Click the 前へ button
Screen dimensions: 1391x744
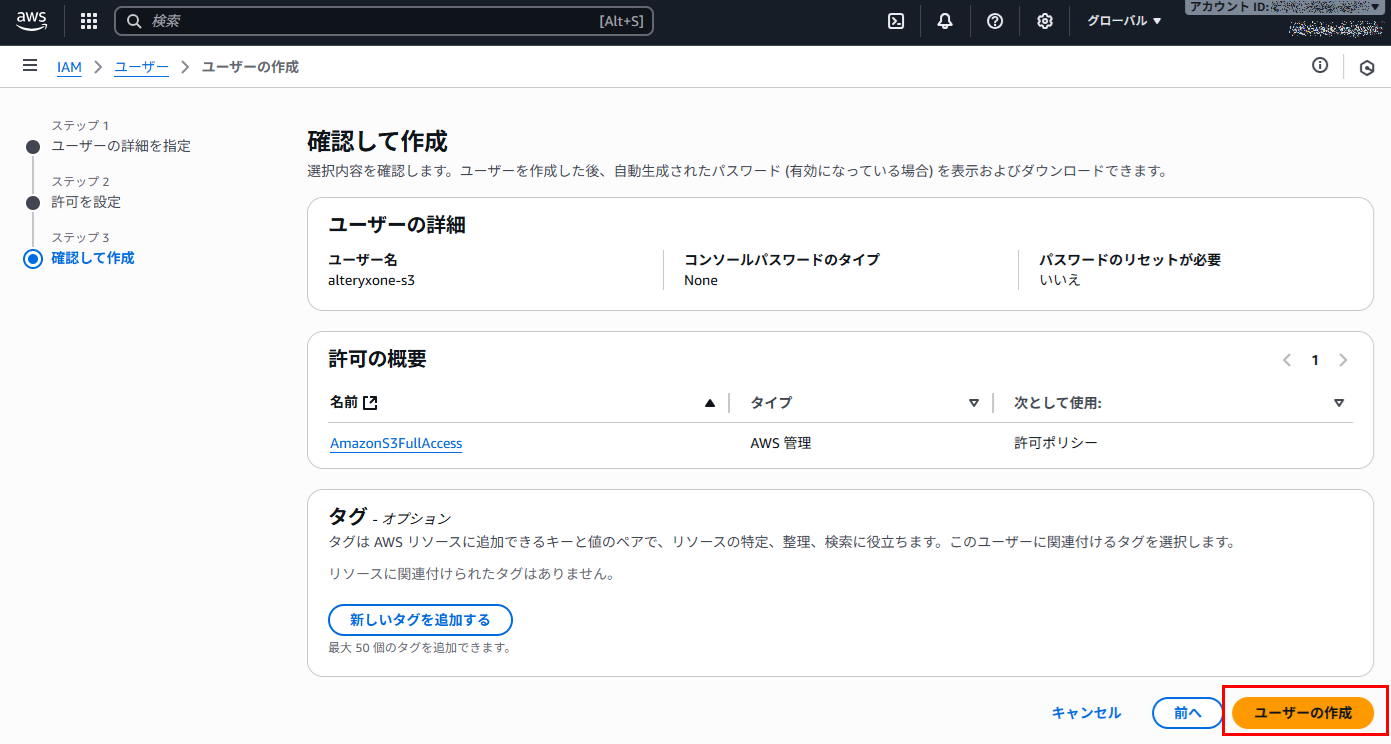pos(1187,713)
